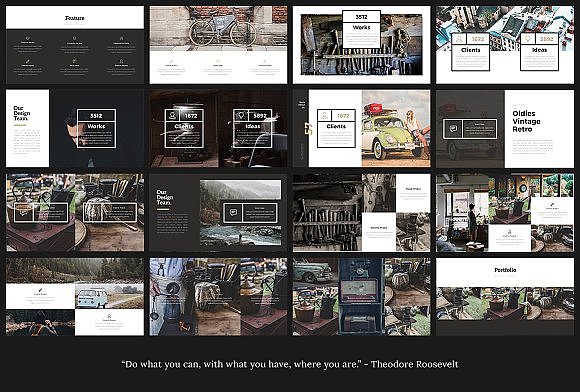
Task: Click the chat bubble icon on the Oldies slide
Action: point(453,129)
